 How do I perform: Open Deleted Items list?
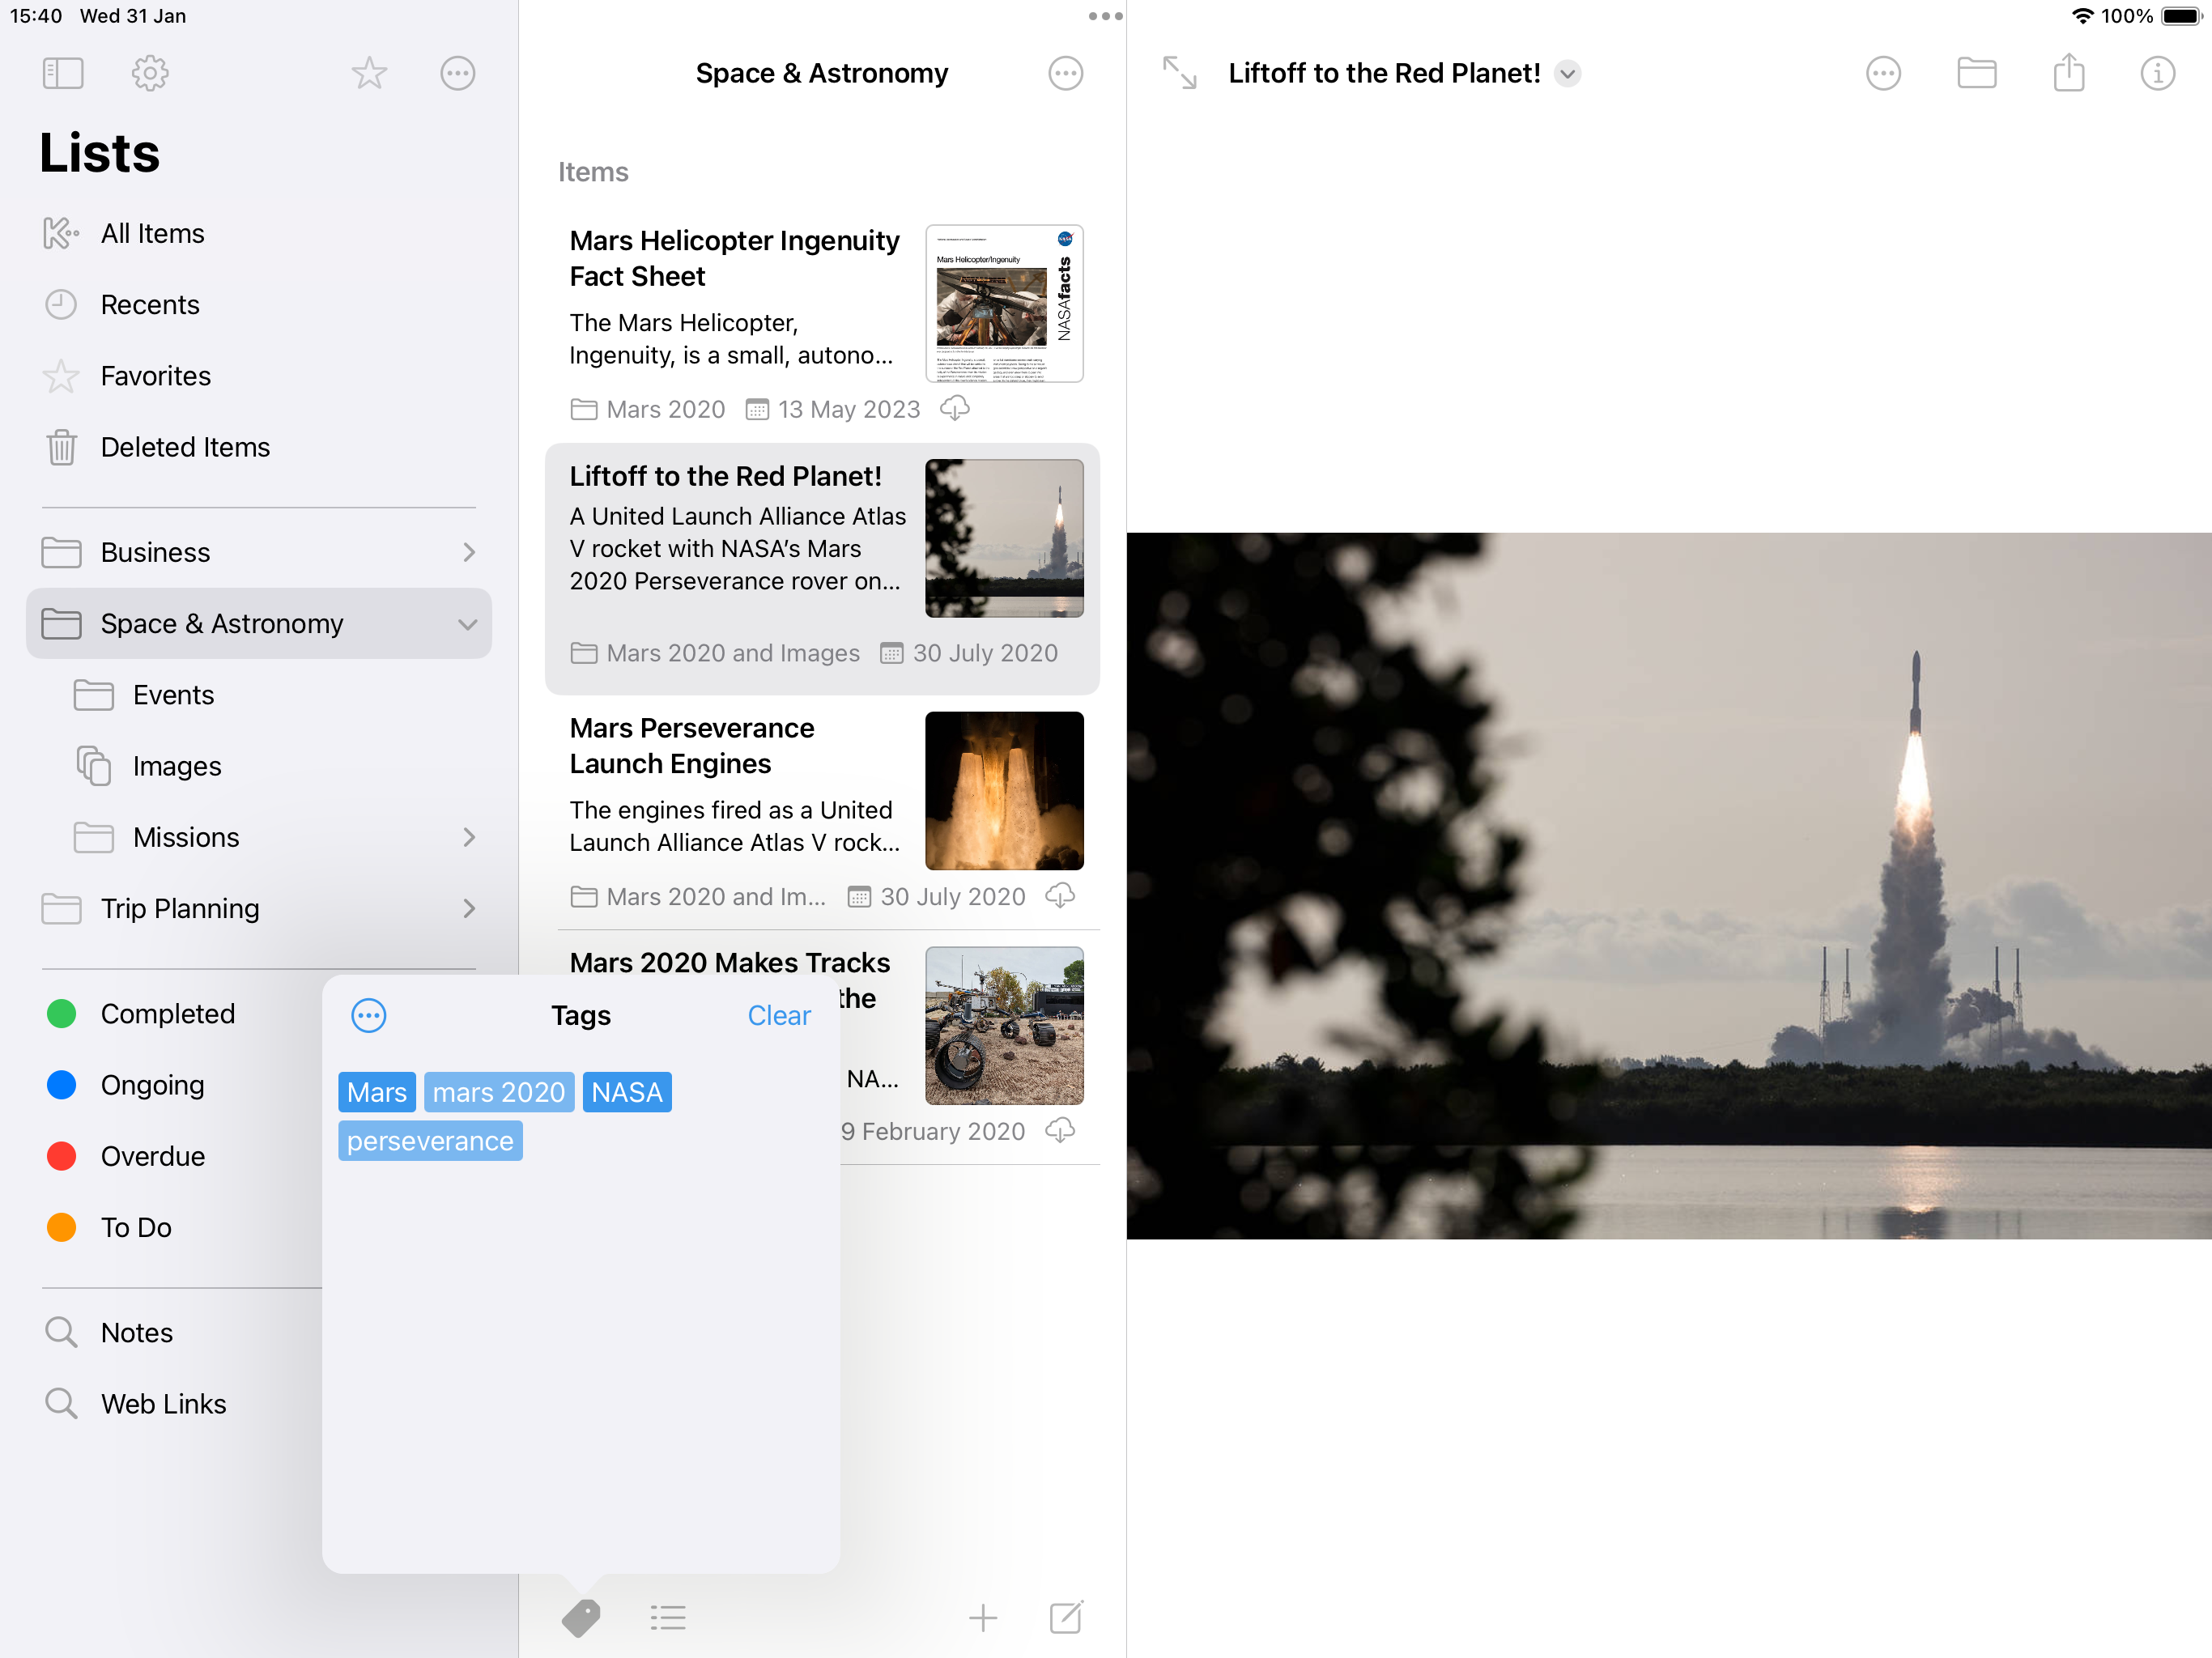258,447
